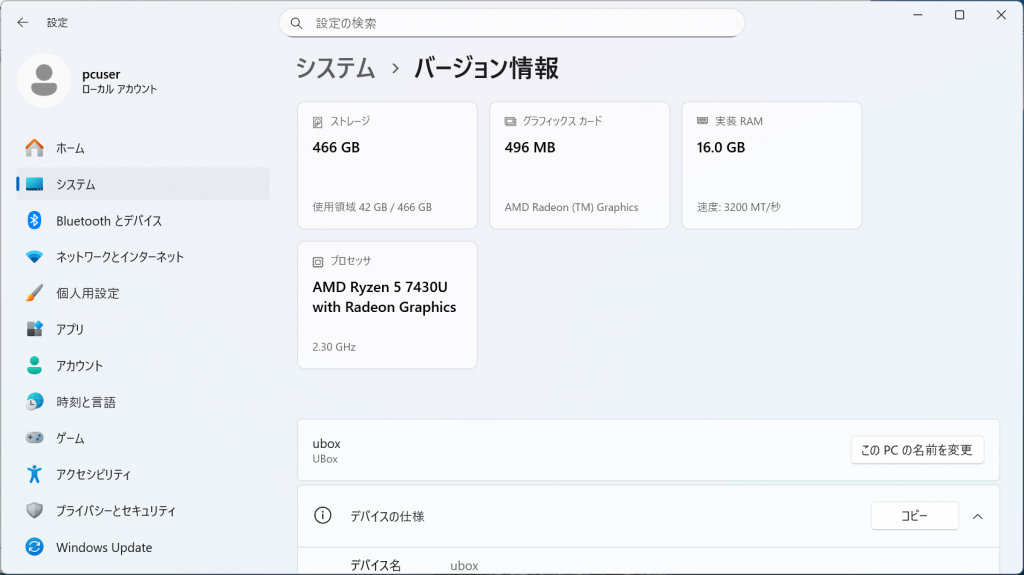Open the Apps settings section
The height and width of the screenshot is (575, 1024).
click(x=70, y=329)
